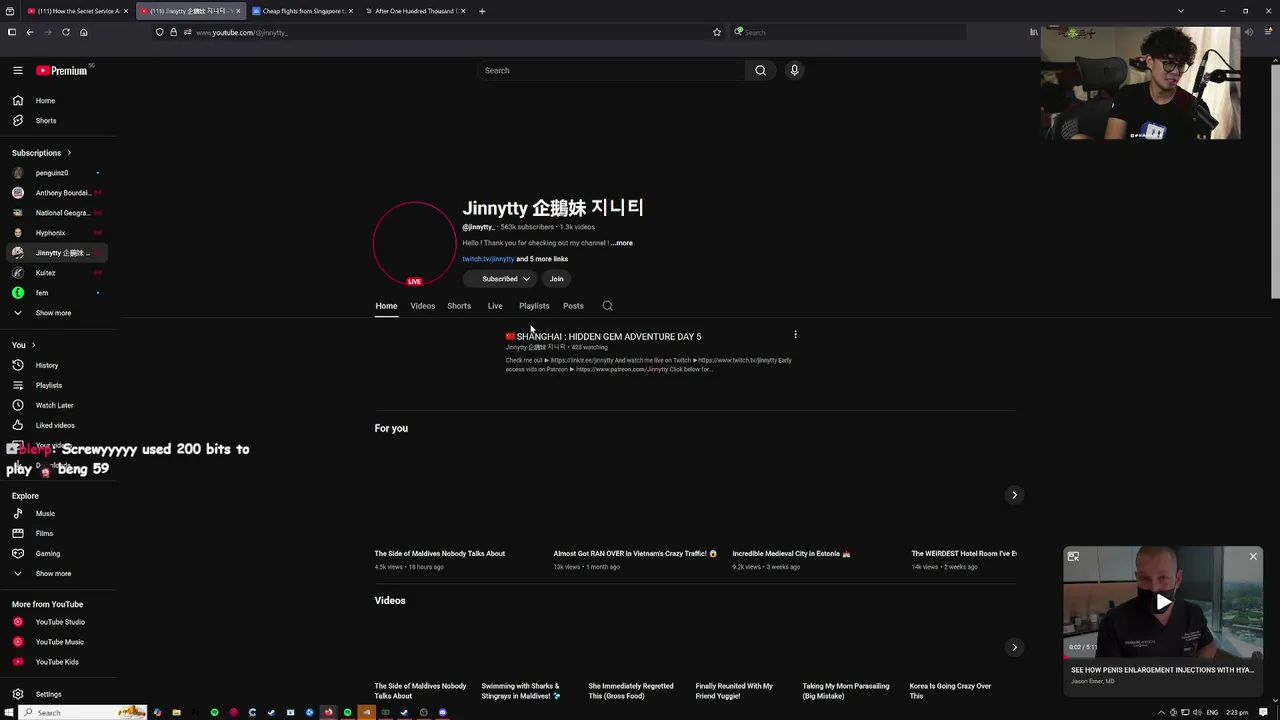Close the miniplayer video
The height and width of the screenshot is (720, 1280).
click(1253, 556)
